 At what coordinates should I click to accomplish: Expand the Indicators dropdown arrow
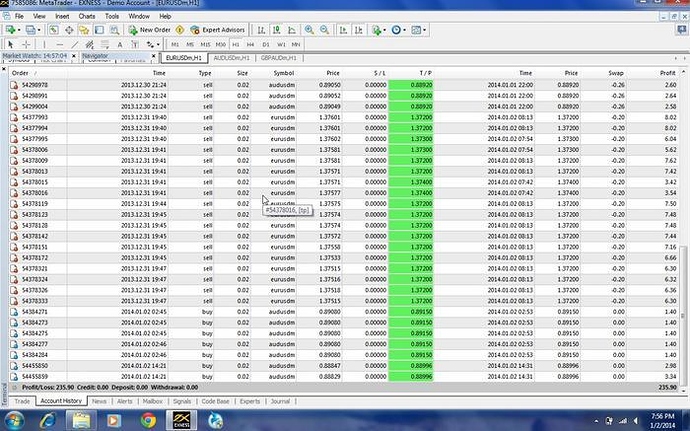pos(384,30)
